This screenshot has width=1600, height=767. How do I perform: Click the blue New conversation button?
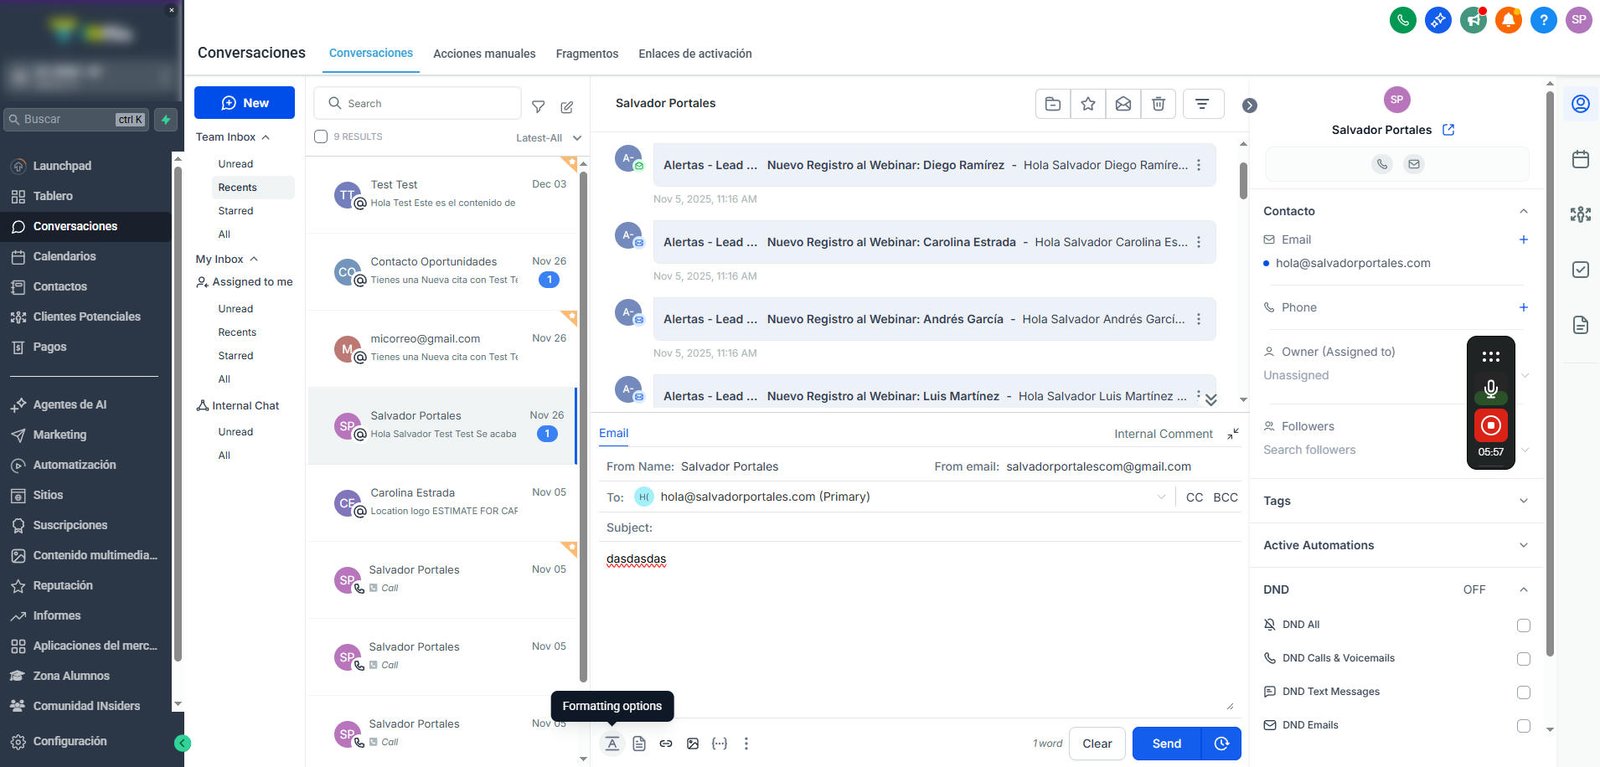[244, 103]
